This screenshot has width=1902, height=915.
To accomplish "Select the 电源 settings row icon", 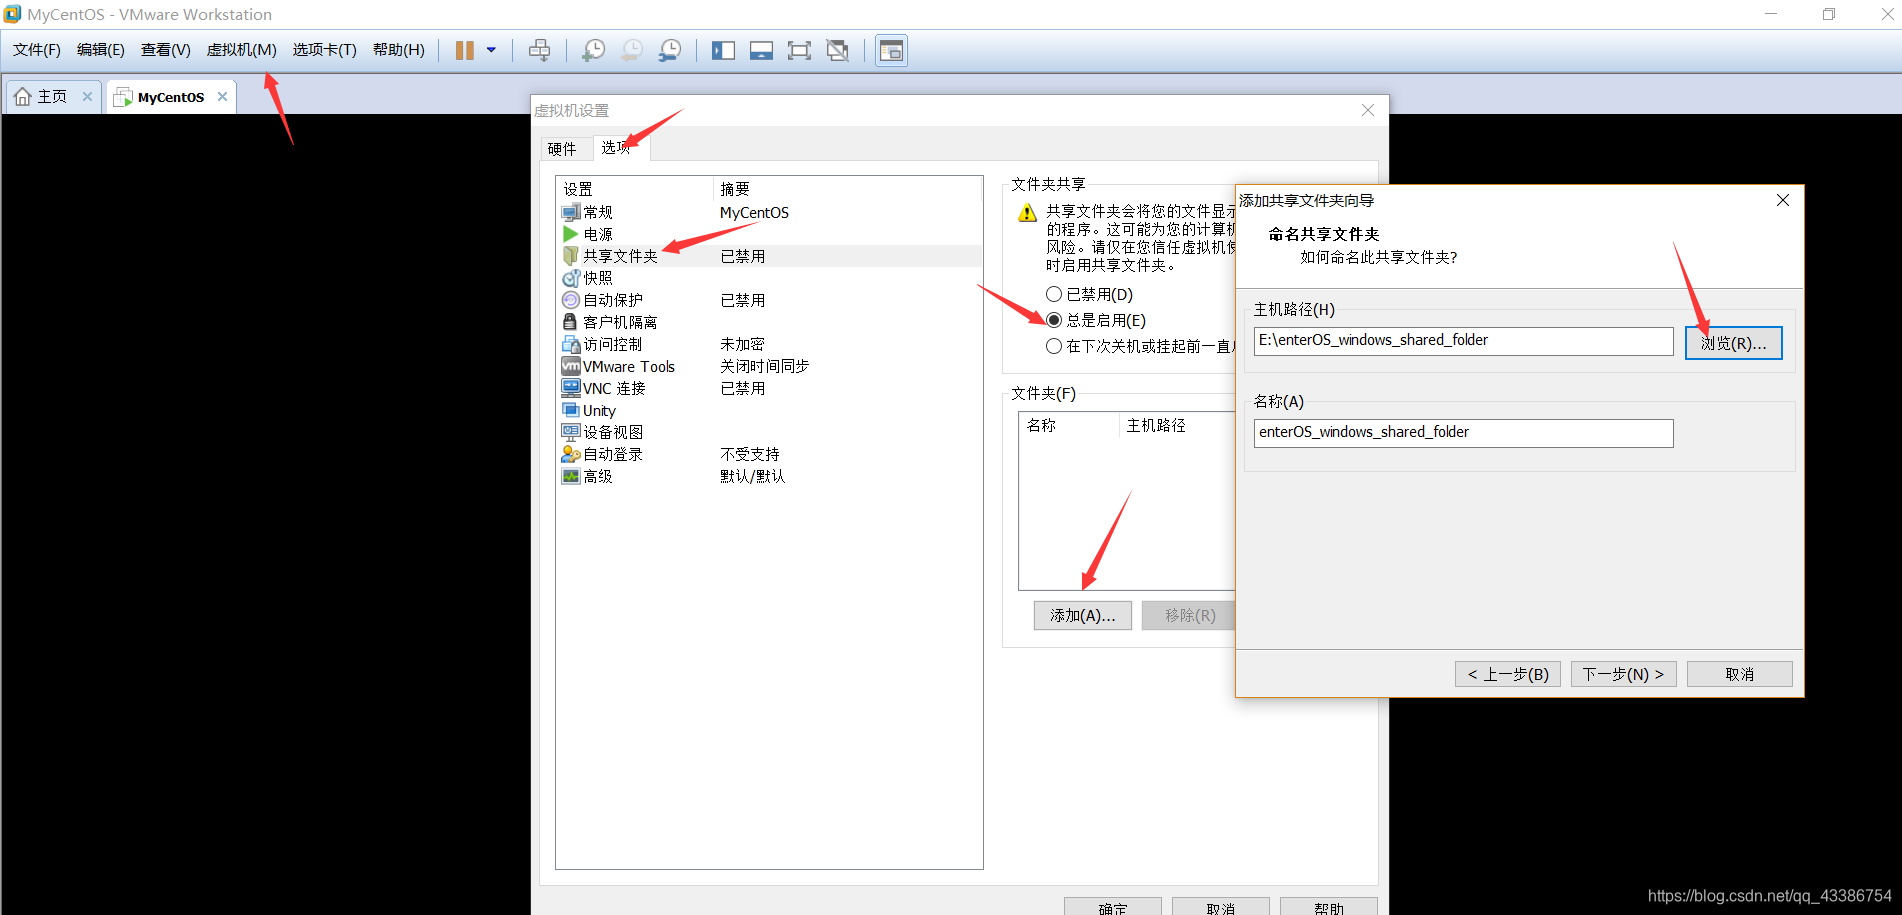I will (571, 234).
